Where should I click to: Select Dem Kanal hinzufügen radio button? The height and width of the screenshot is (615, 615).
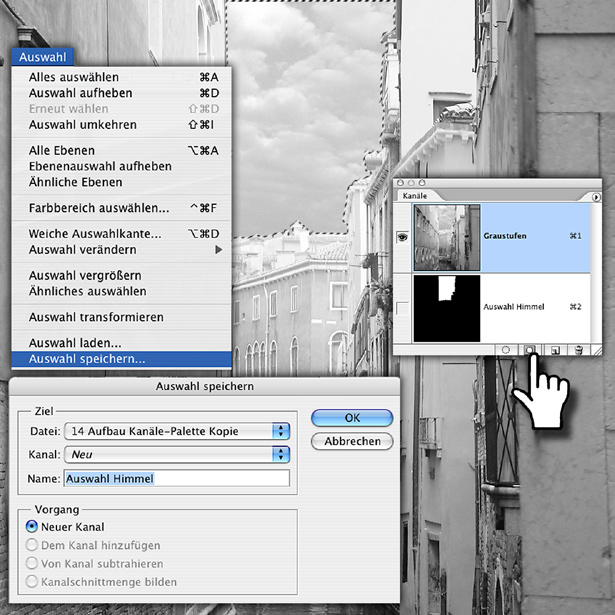pos(32,545)
